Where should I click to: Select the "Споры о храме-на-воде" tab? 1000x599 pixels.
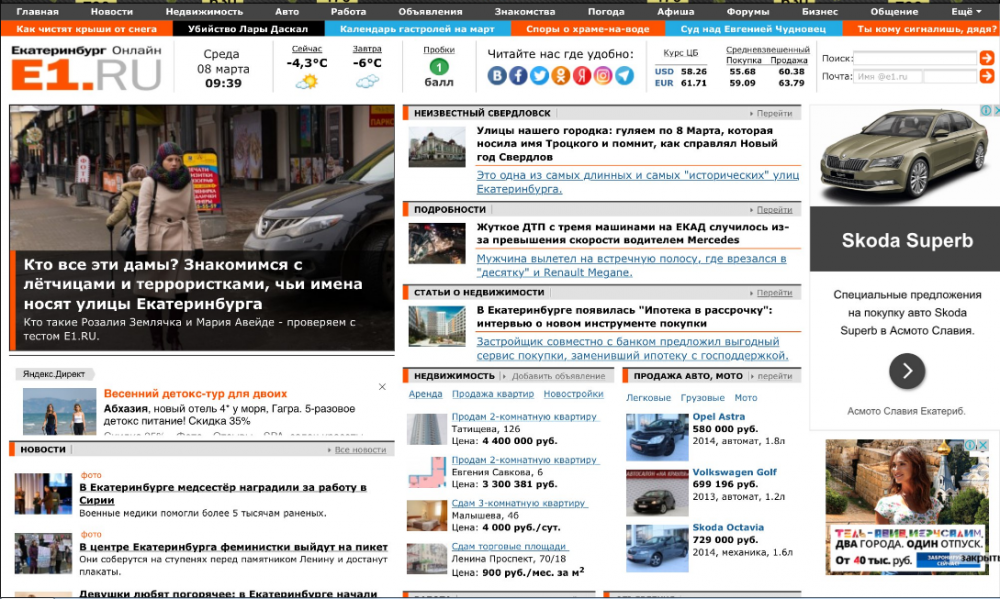[x=587, y=29]
